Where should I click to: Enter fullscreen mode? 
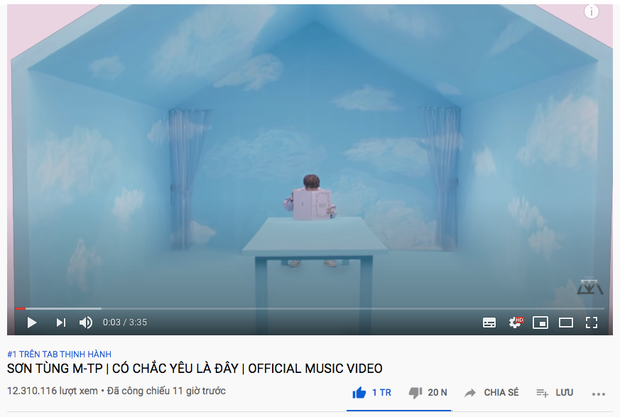coord(592,323)
